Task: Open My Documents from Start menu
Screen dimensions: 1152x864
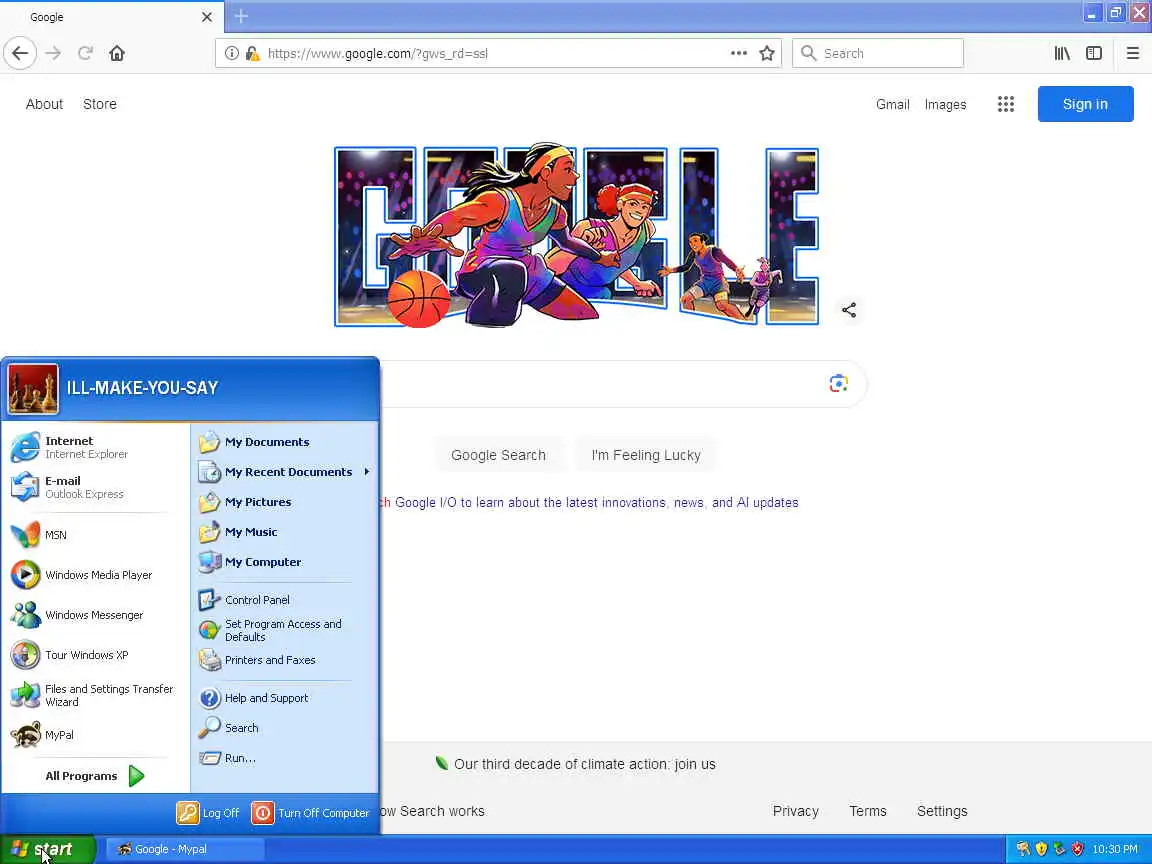Action: pyautogui.click(x=284, y=442)
